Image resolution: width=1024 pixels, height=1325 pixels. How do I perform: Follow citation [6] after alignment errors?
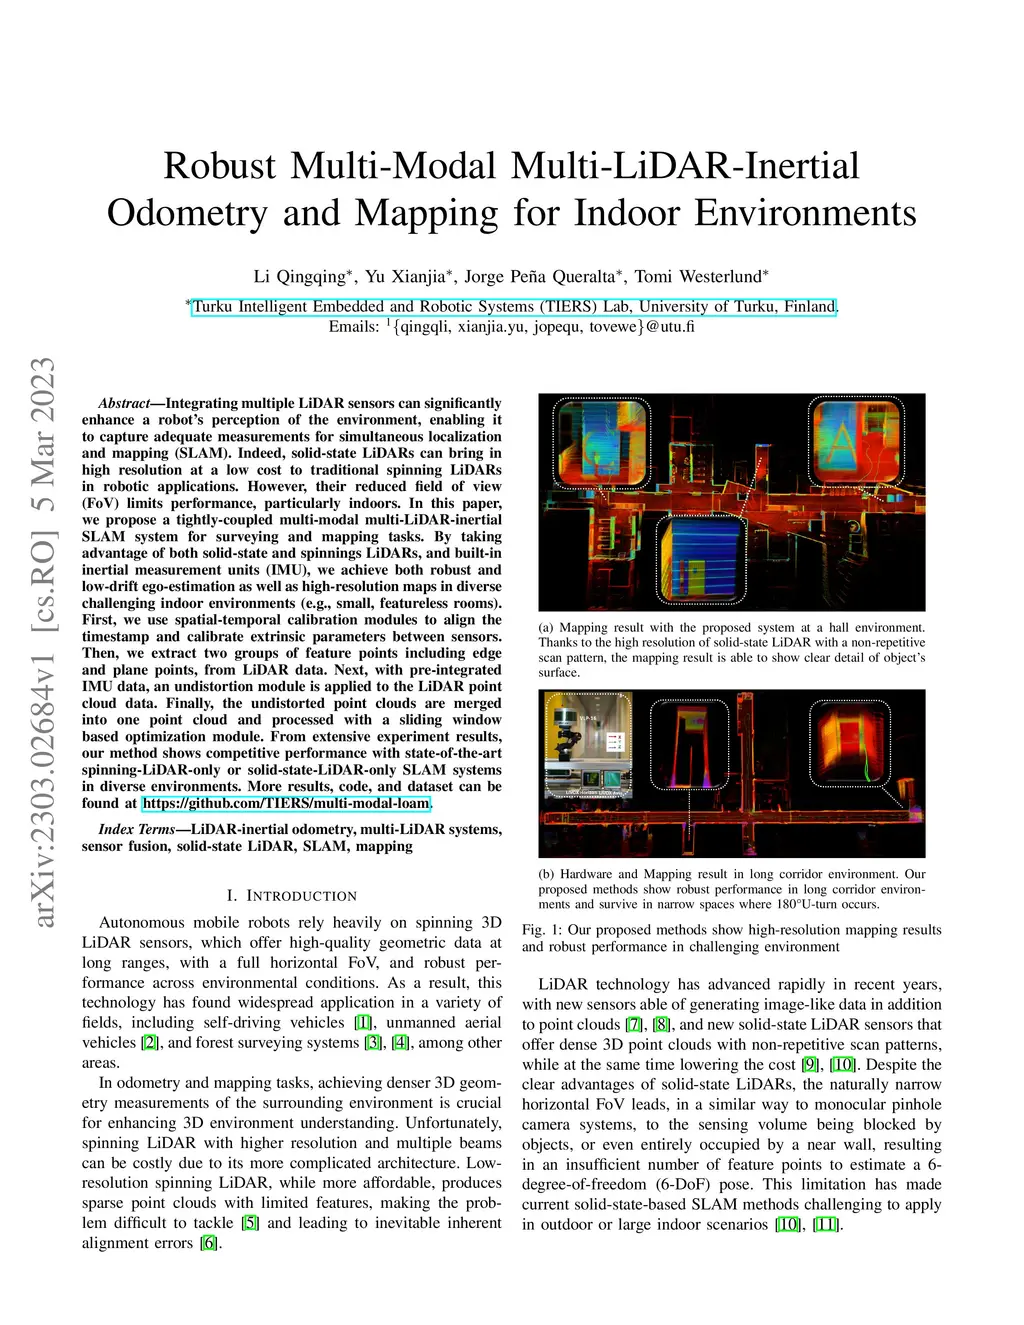click(x=208, y=1242)
